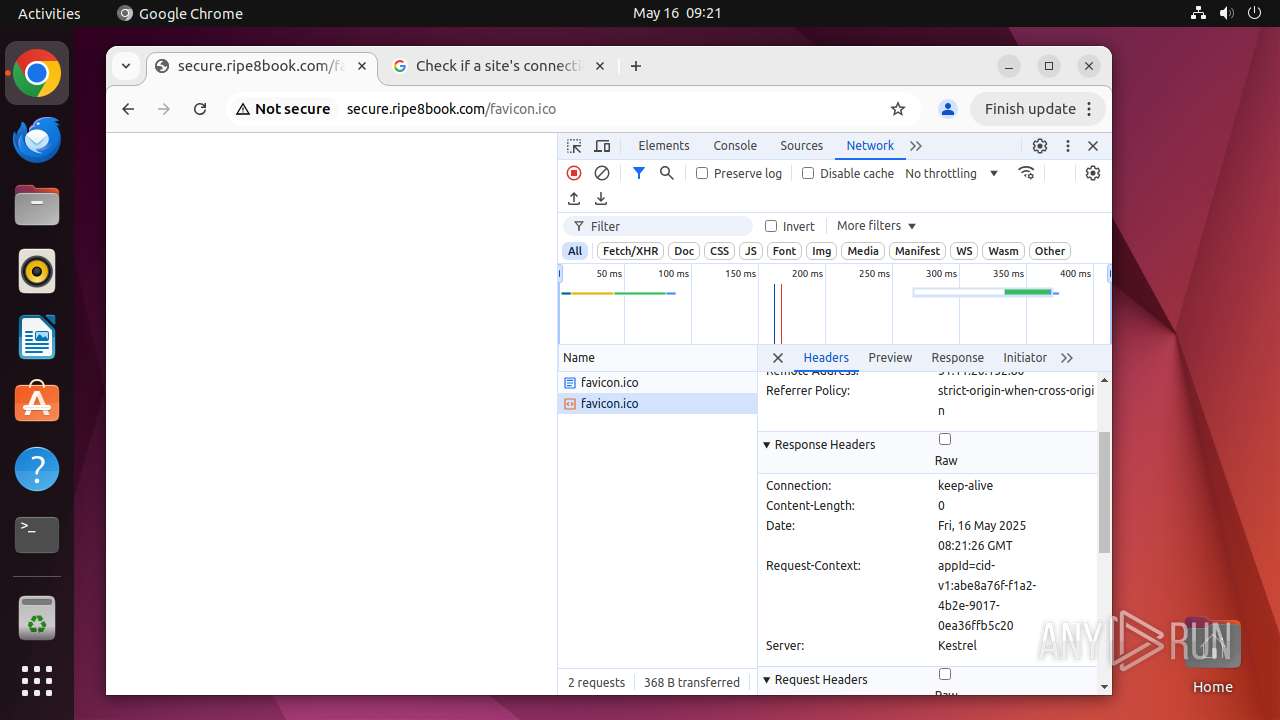Select the All filter type
This screenshot has width=1280, height=720.
575,251
